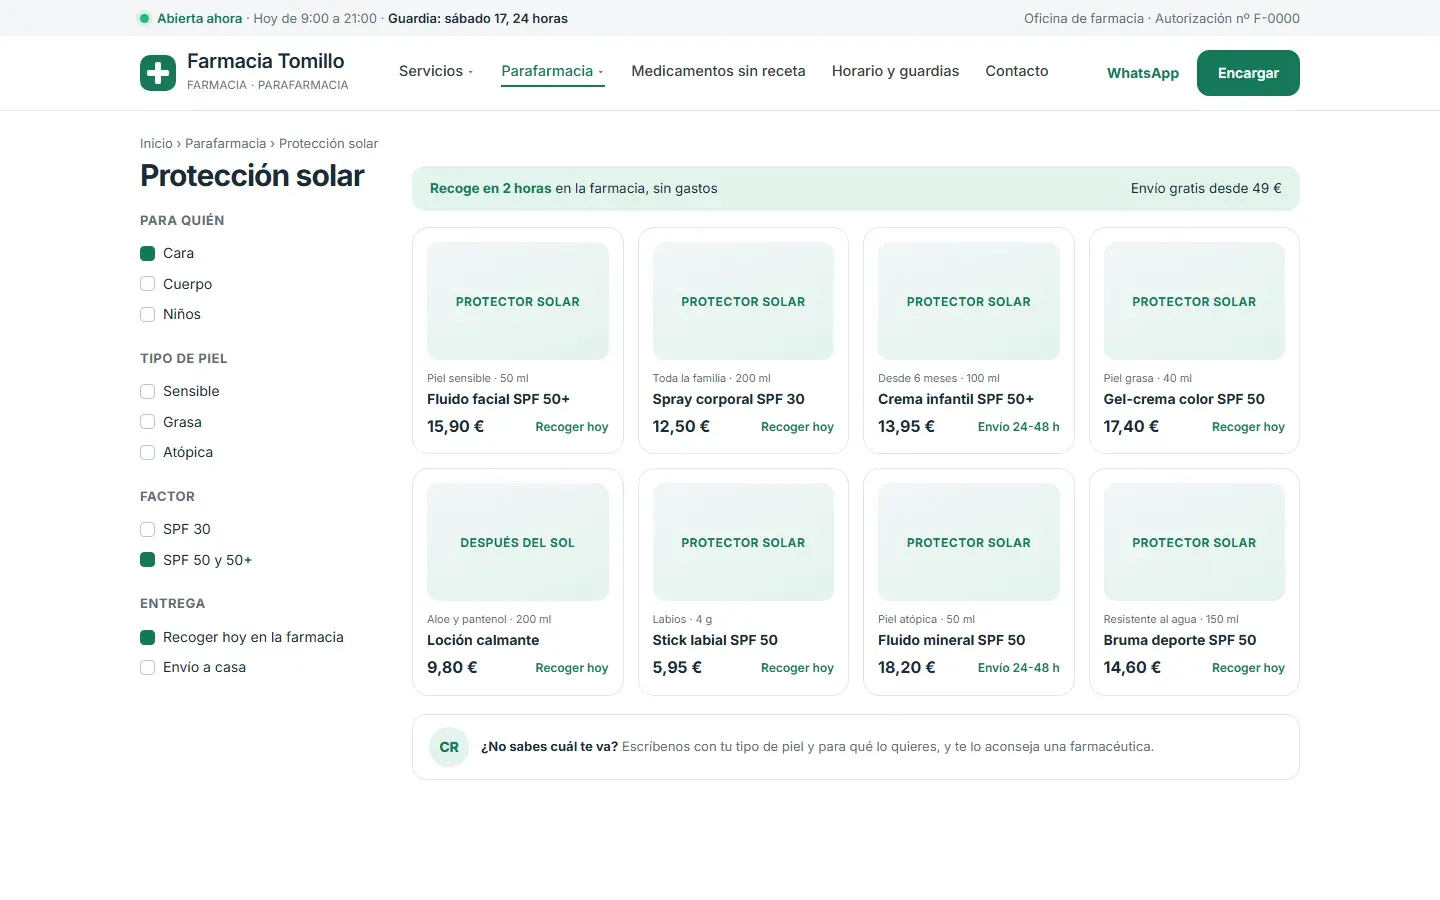This screenshot has height=900, width=1440.
Task: Click the ¿No sabes cuál te va? advice box
Action: click(856, 747)
